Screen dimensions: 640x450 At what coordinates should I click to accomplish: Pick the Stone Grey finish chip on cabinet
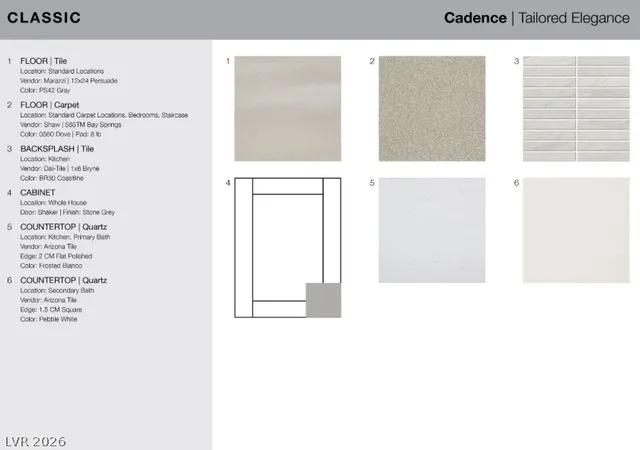point(324,300)
